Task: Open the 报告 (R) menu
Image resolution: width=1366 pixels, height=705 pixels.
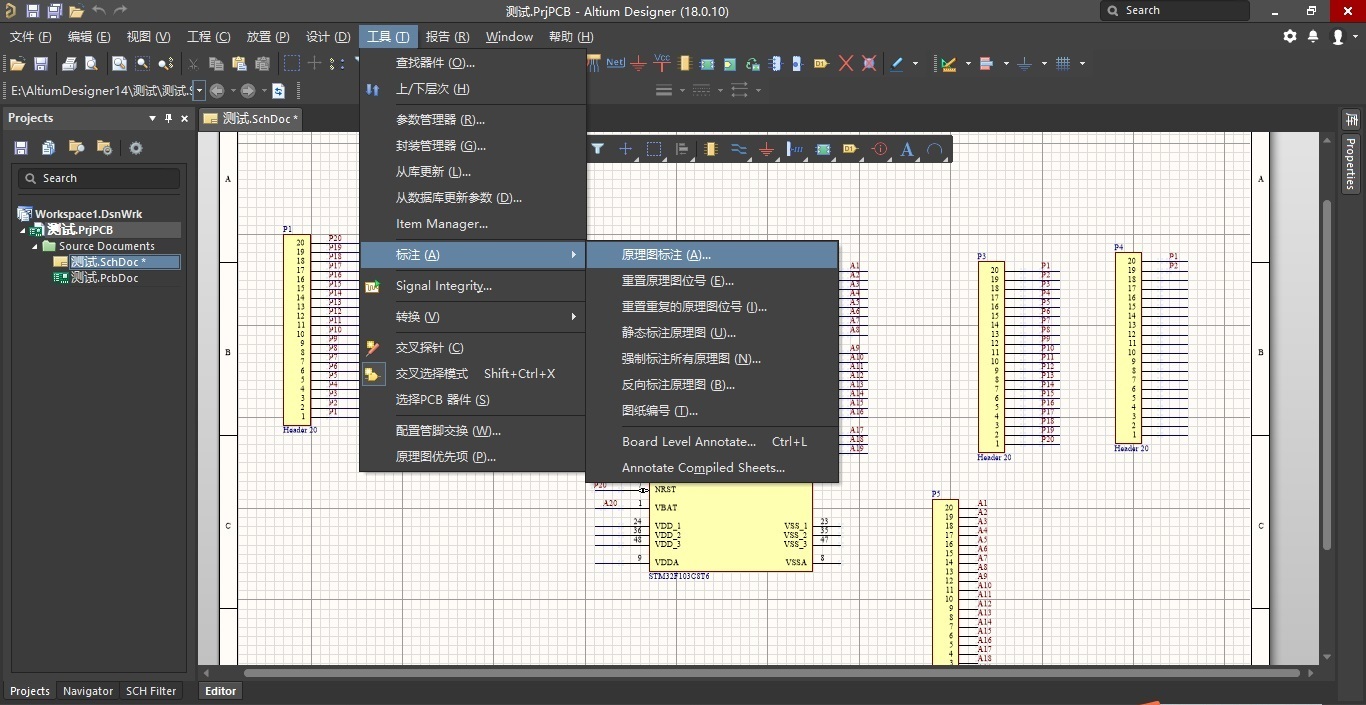Action: coord(447,36)
